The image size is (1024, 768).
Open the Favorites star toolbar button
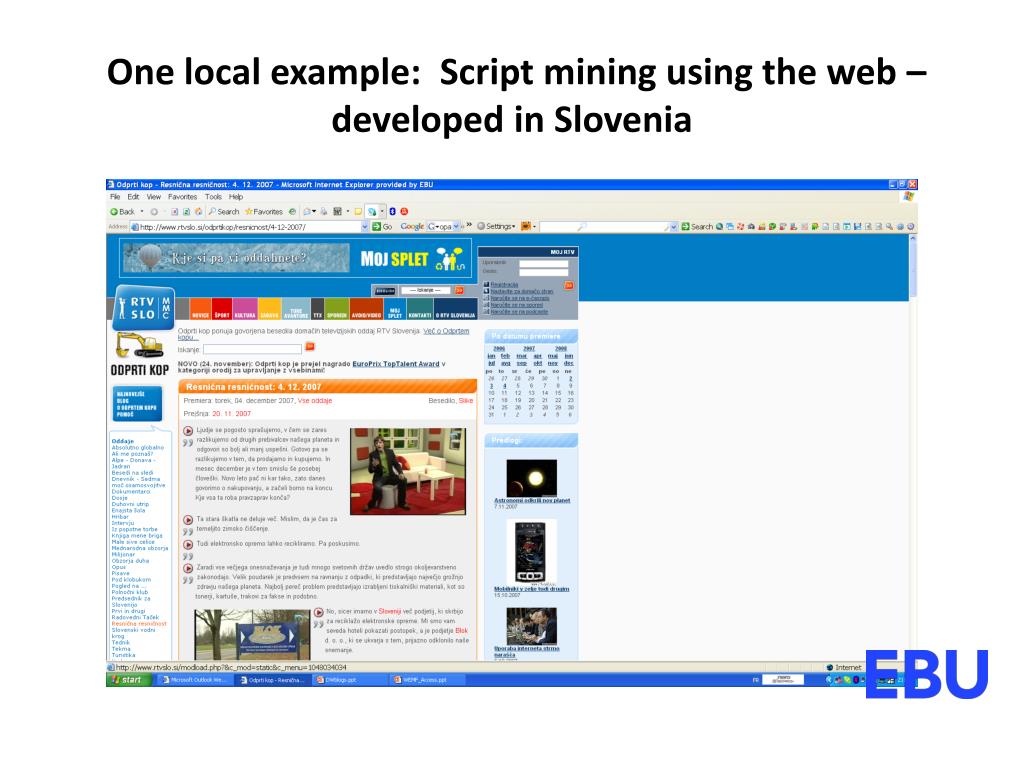tap(263, 212)
